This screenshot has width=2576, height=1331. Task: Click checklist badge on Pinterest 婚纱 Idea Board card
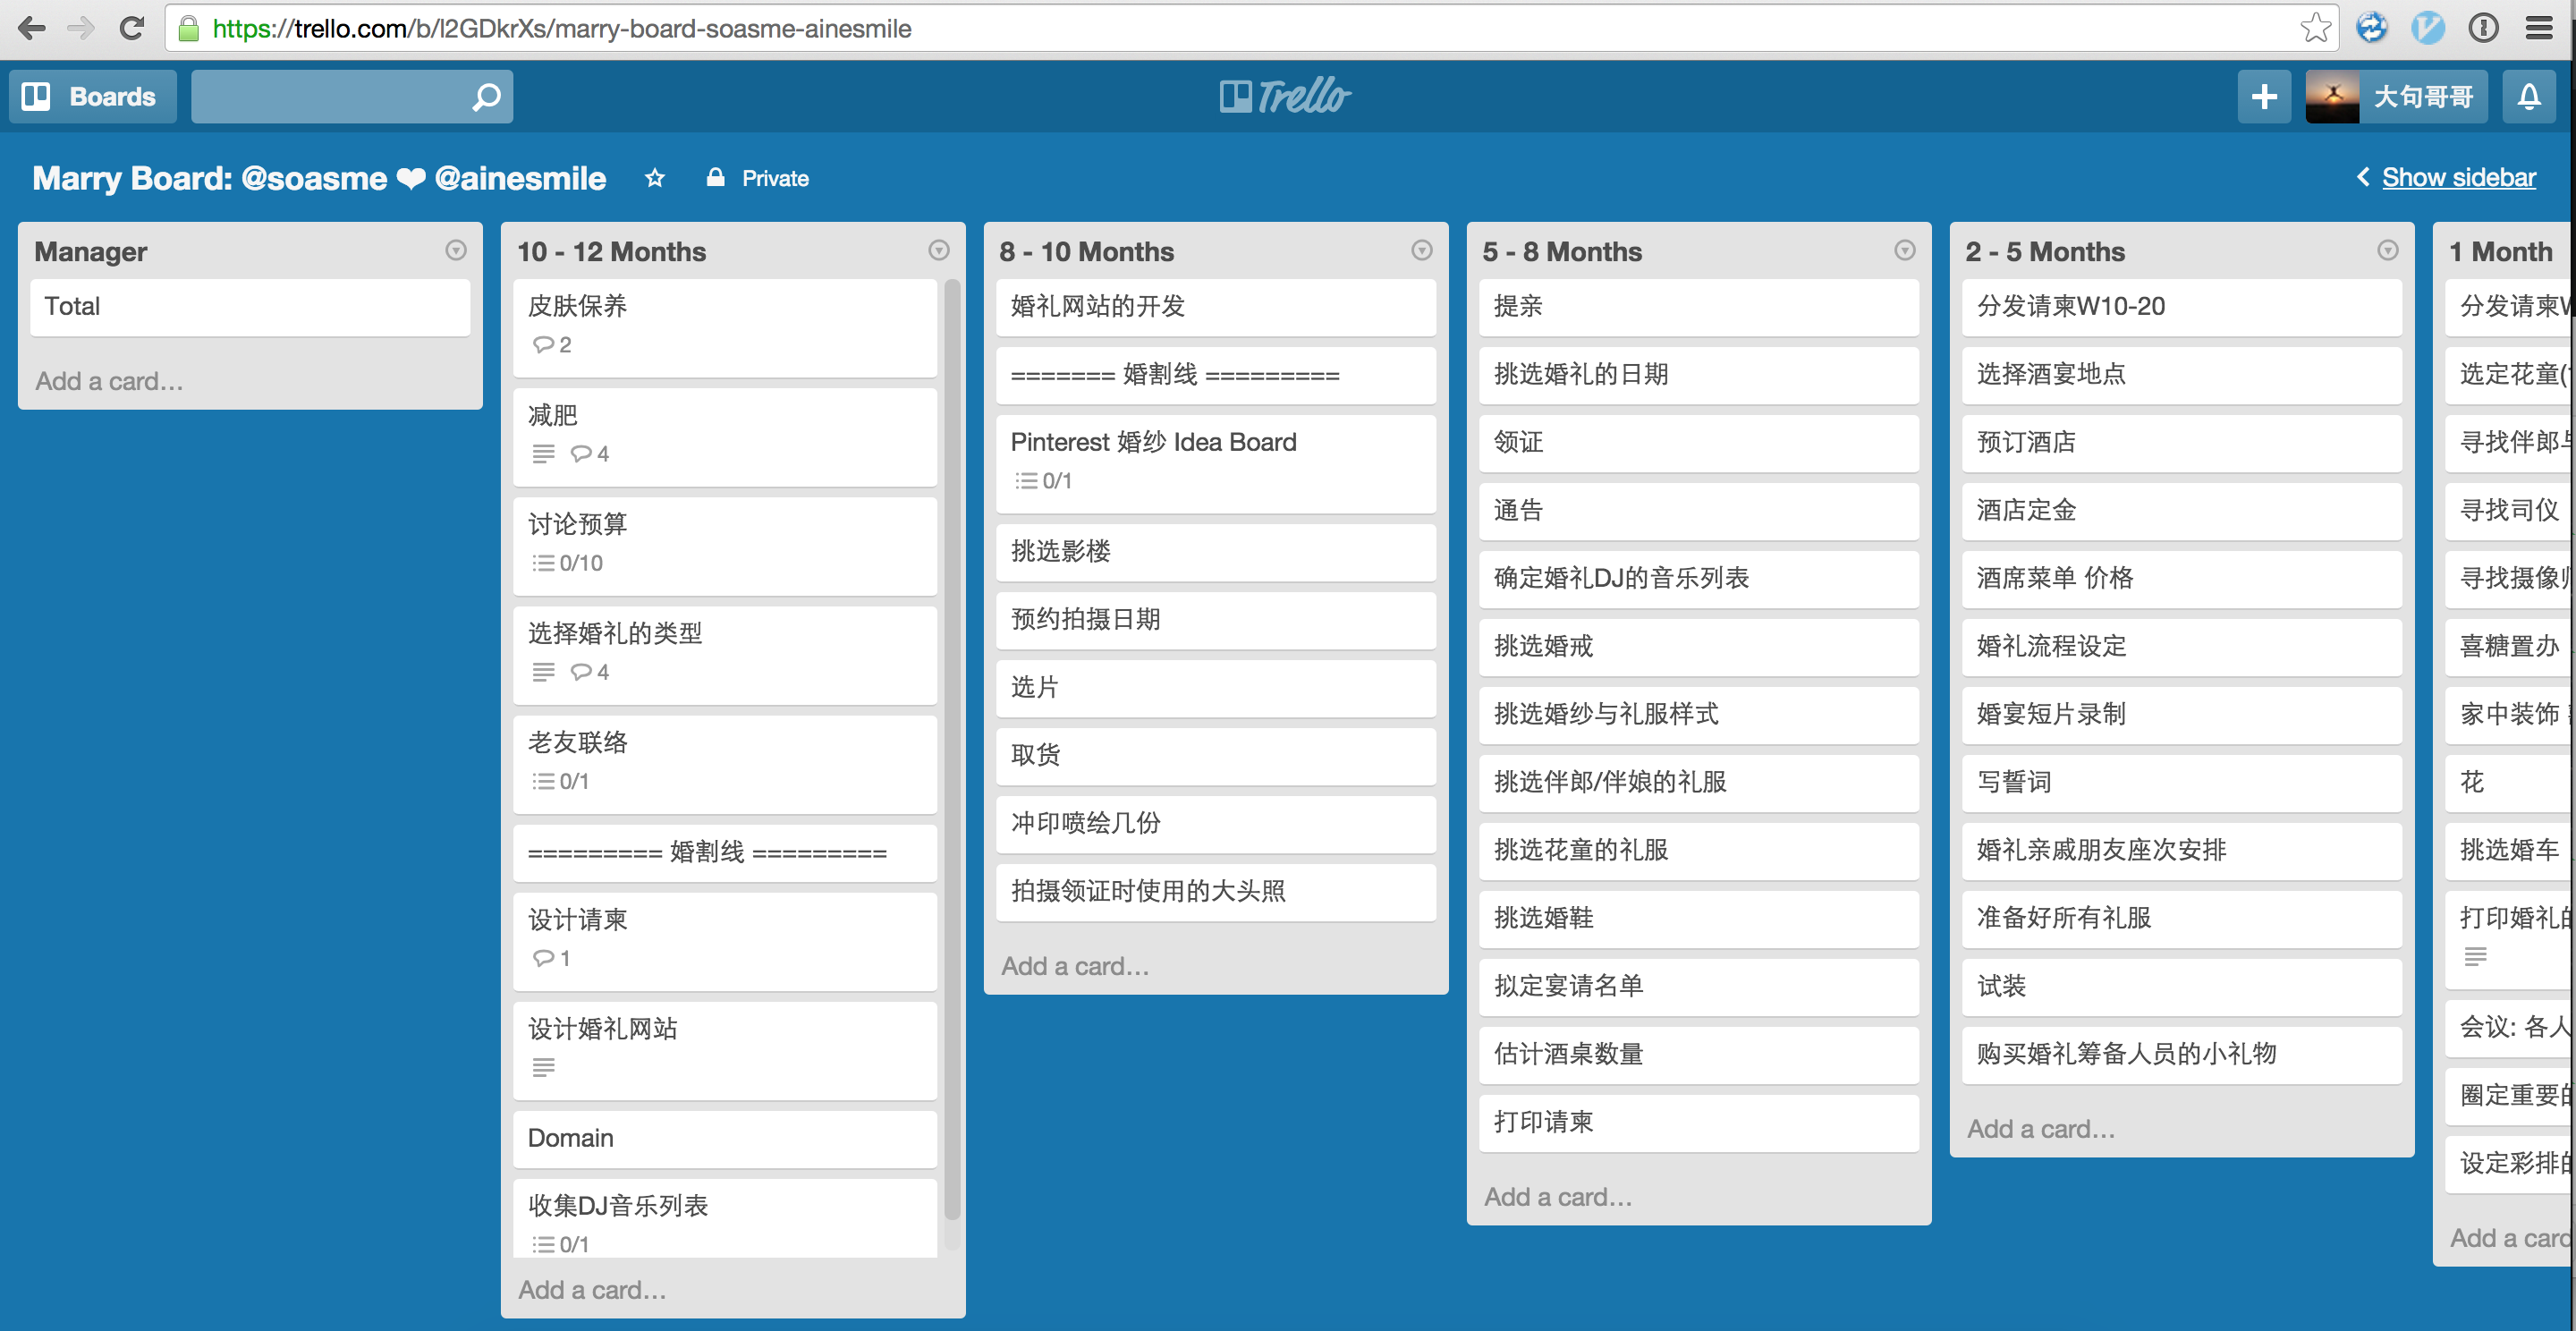pyautogui.click(x=1044, y=481)
